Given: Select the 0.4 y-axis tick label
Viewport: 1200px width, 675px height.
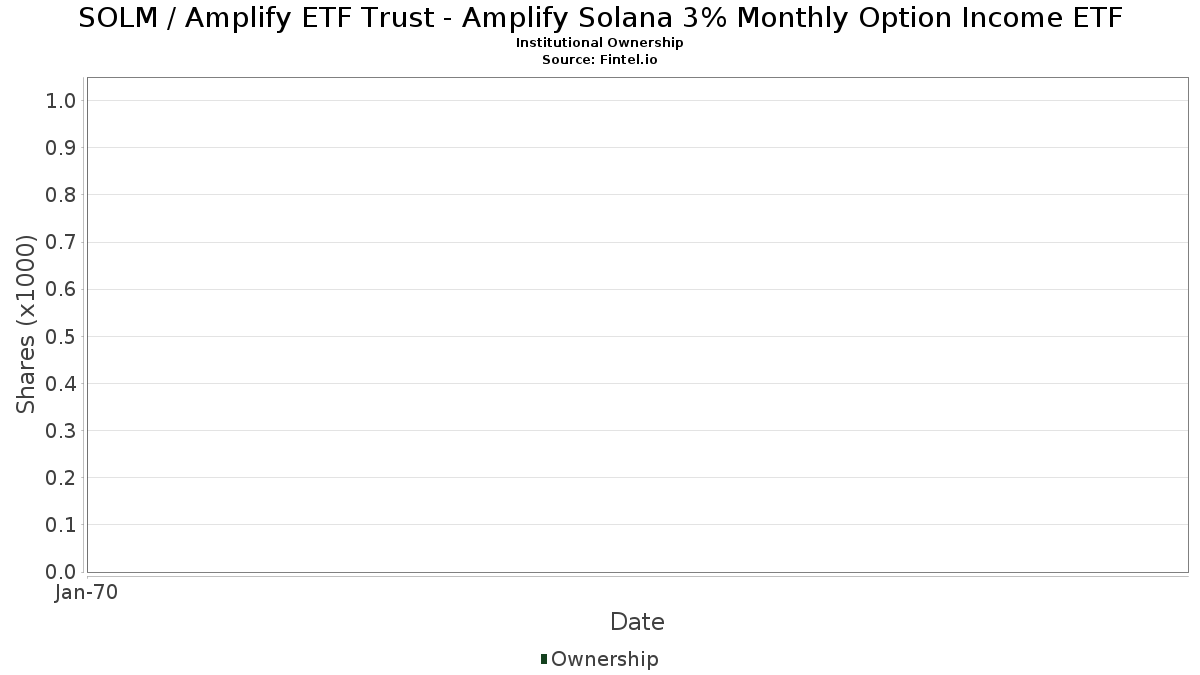Looking at the screenshot, I should point(61,384).
